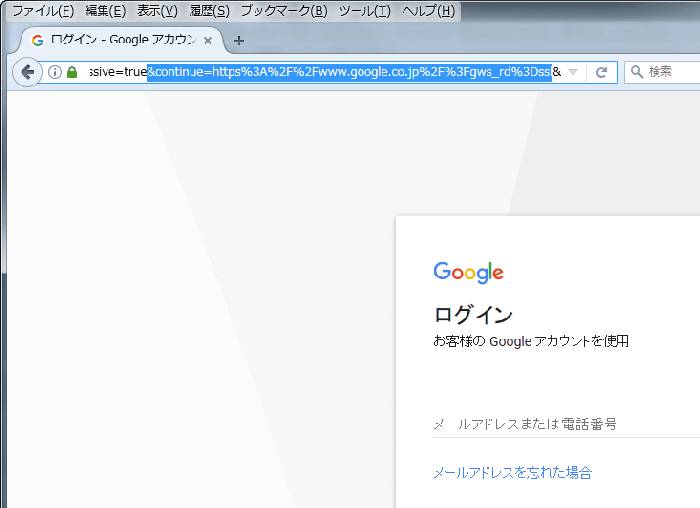700x508 pixels.
Task: Open the ブックマーク(B) menu
Action: (284, 11)
